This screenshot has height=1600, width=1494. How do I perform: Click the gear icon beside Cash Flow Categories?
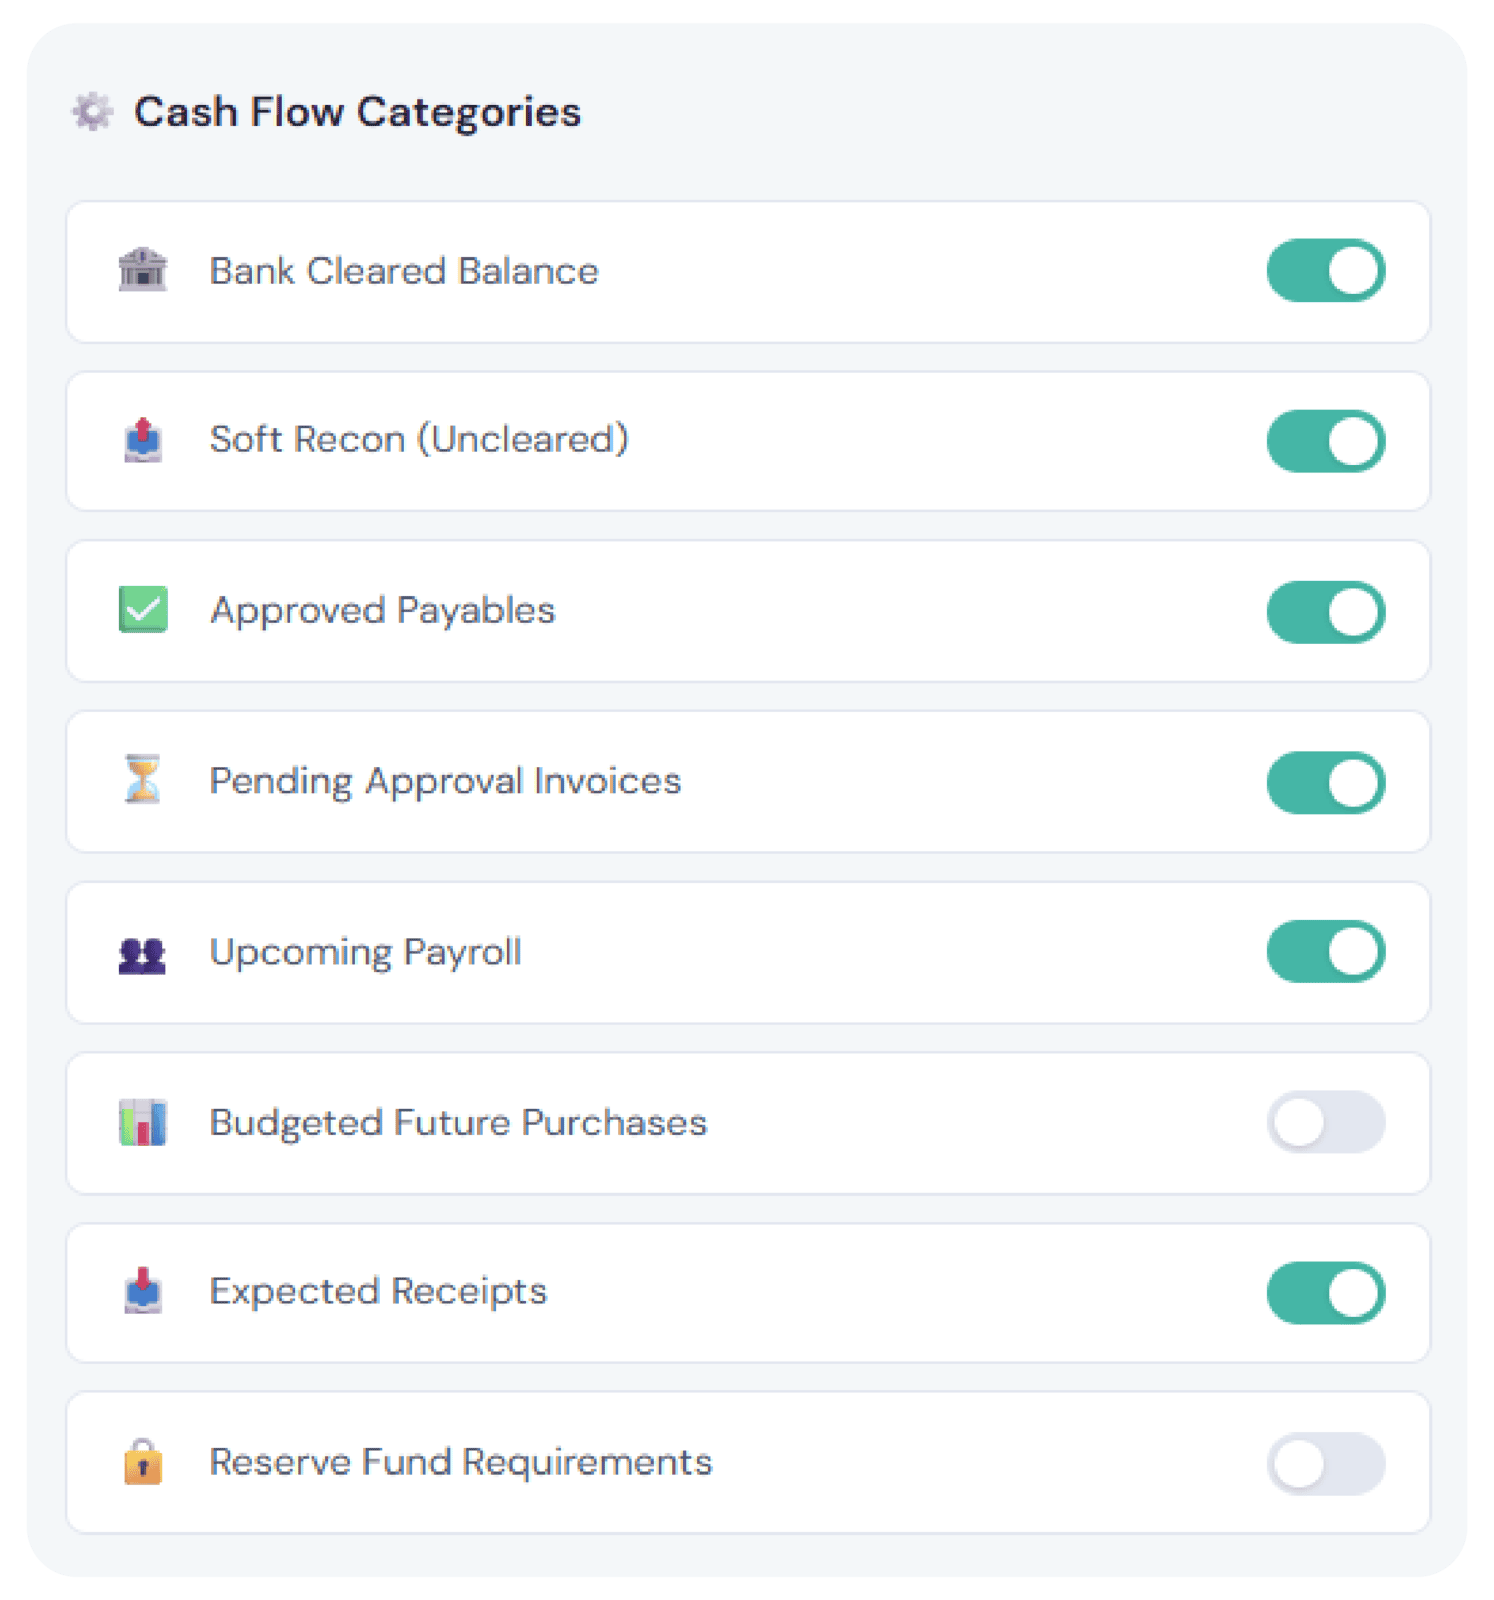(x=92, y=112)
